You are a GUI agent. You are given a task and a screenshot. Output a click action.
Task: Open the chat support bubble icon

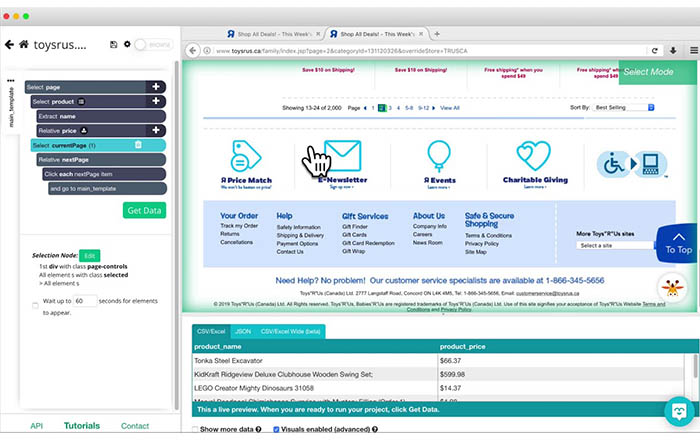(679, 411)
